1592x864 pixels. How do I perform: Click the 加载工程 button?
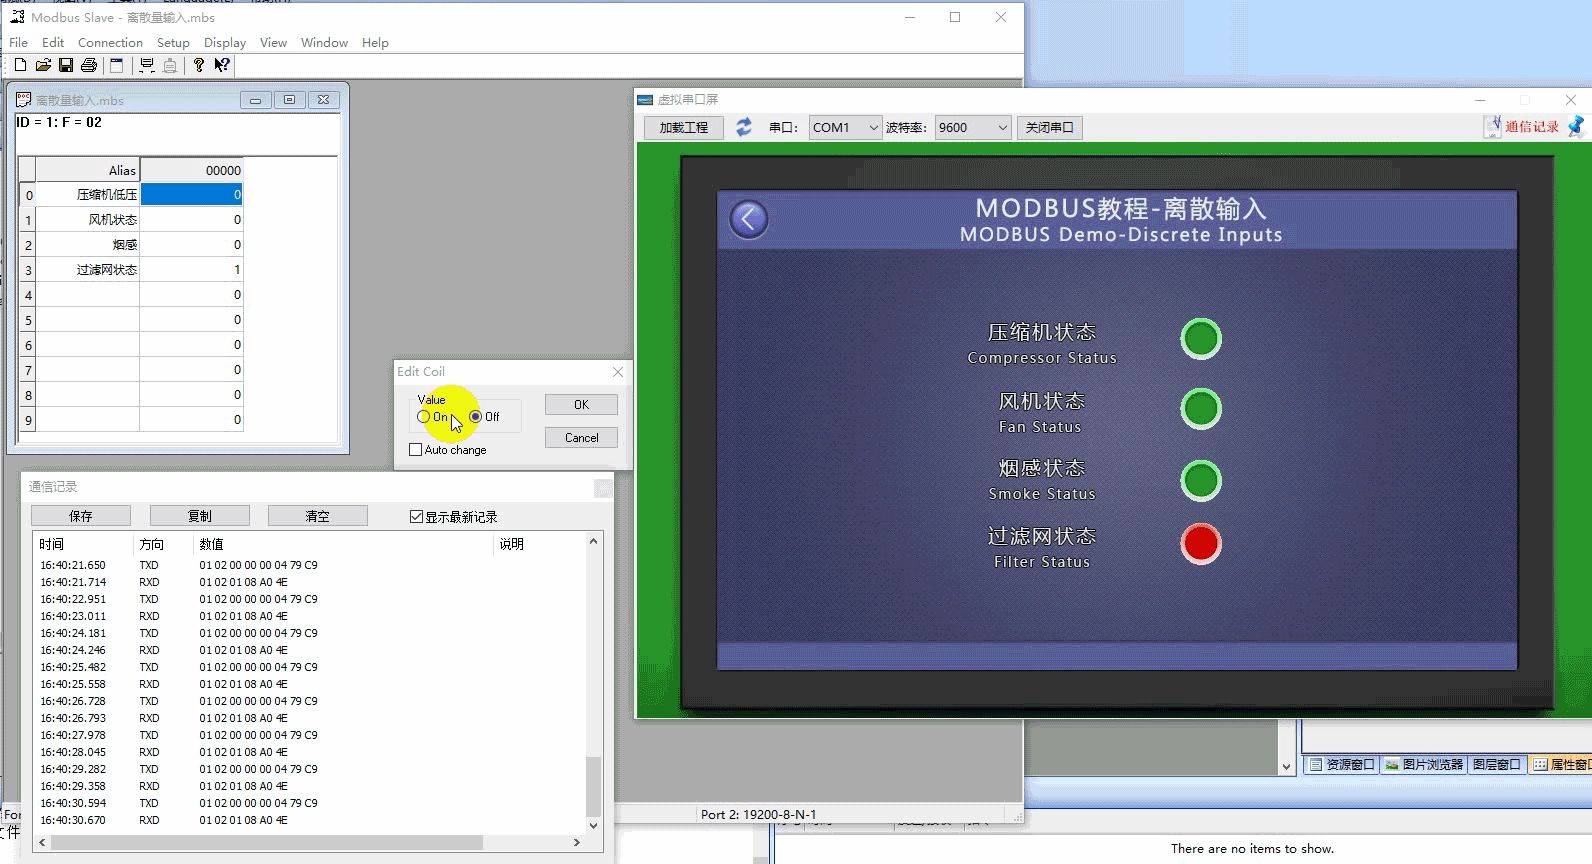pyautogui.click(x=684, y=127)
